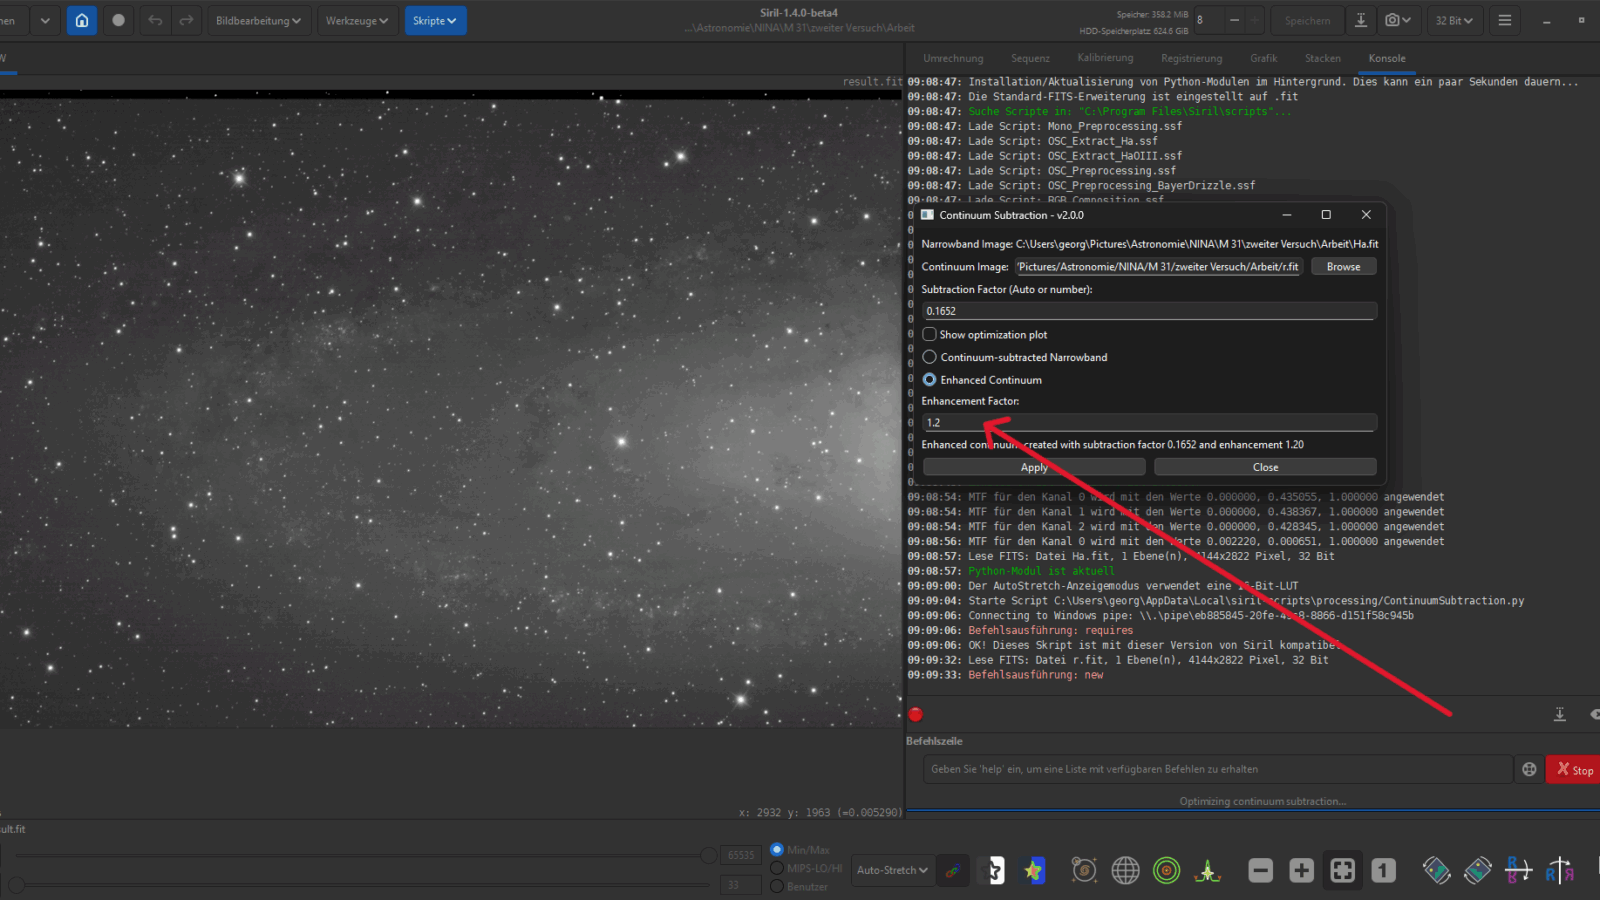
Task: Open the 32 Bit depth dropdown
Action: click(1454, 20)
